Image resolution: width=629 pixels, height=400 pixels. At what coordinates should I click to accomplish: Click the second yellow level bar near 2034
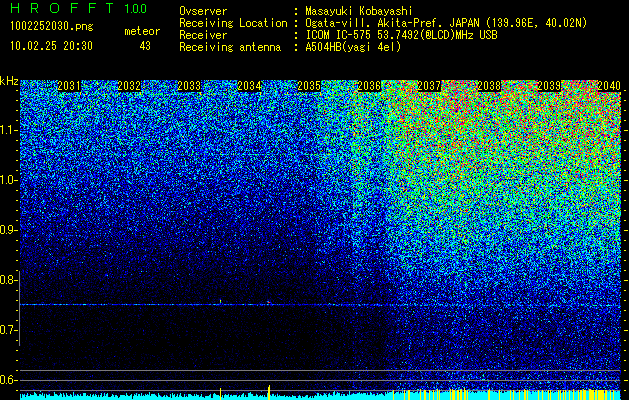269,392
